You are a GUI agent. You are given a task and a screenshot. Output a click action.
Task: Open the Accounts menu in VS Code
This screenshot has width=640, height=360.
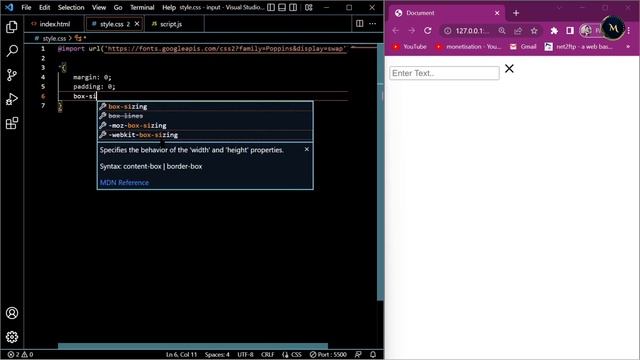12,313
